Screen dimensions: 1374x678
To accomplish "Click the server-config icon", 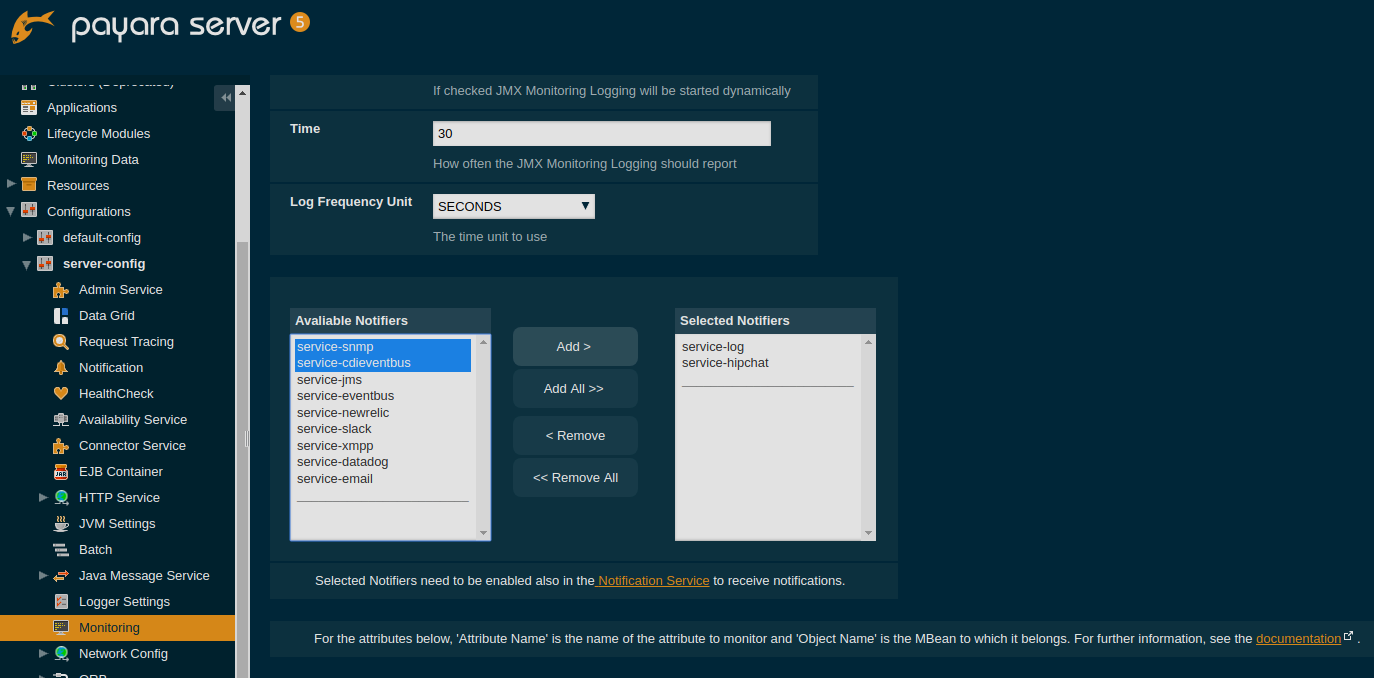I will click(45, 264).
